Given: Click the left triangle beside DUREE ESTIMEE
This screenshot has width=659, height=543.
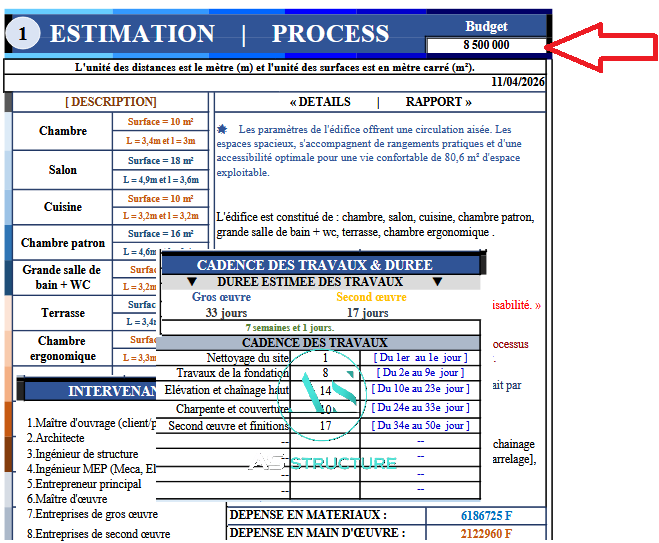Looking at the screenshot, I should [192, 282].
